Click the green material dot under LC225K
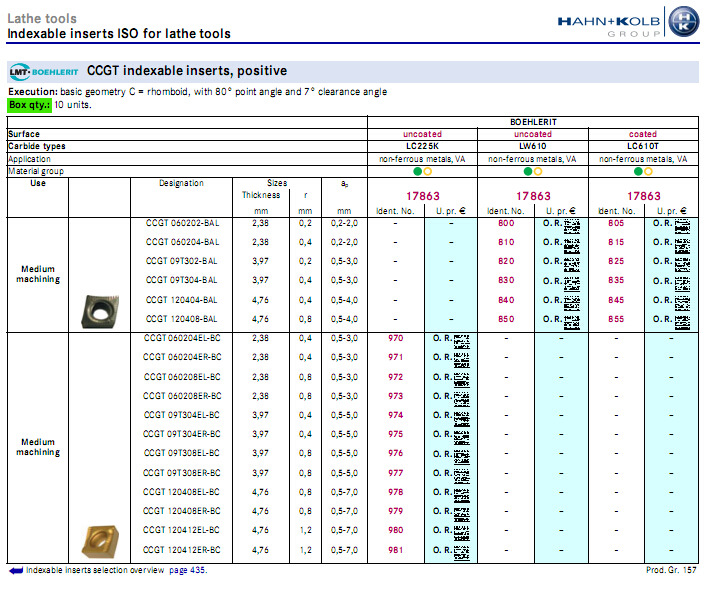716x593 pixels. 417,171
